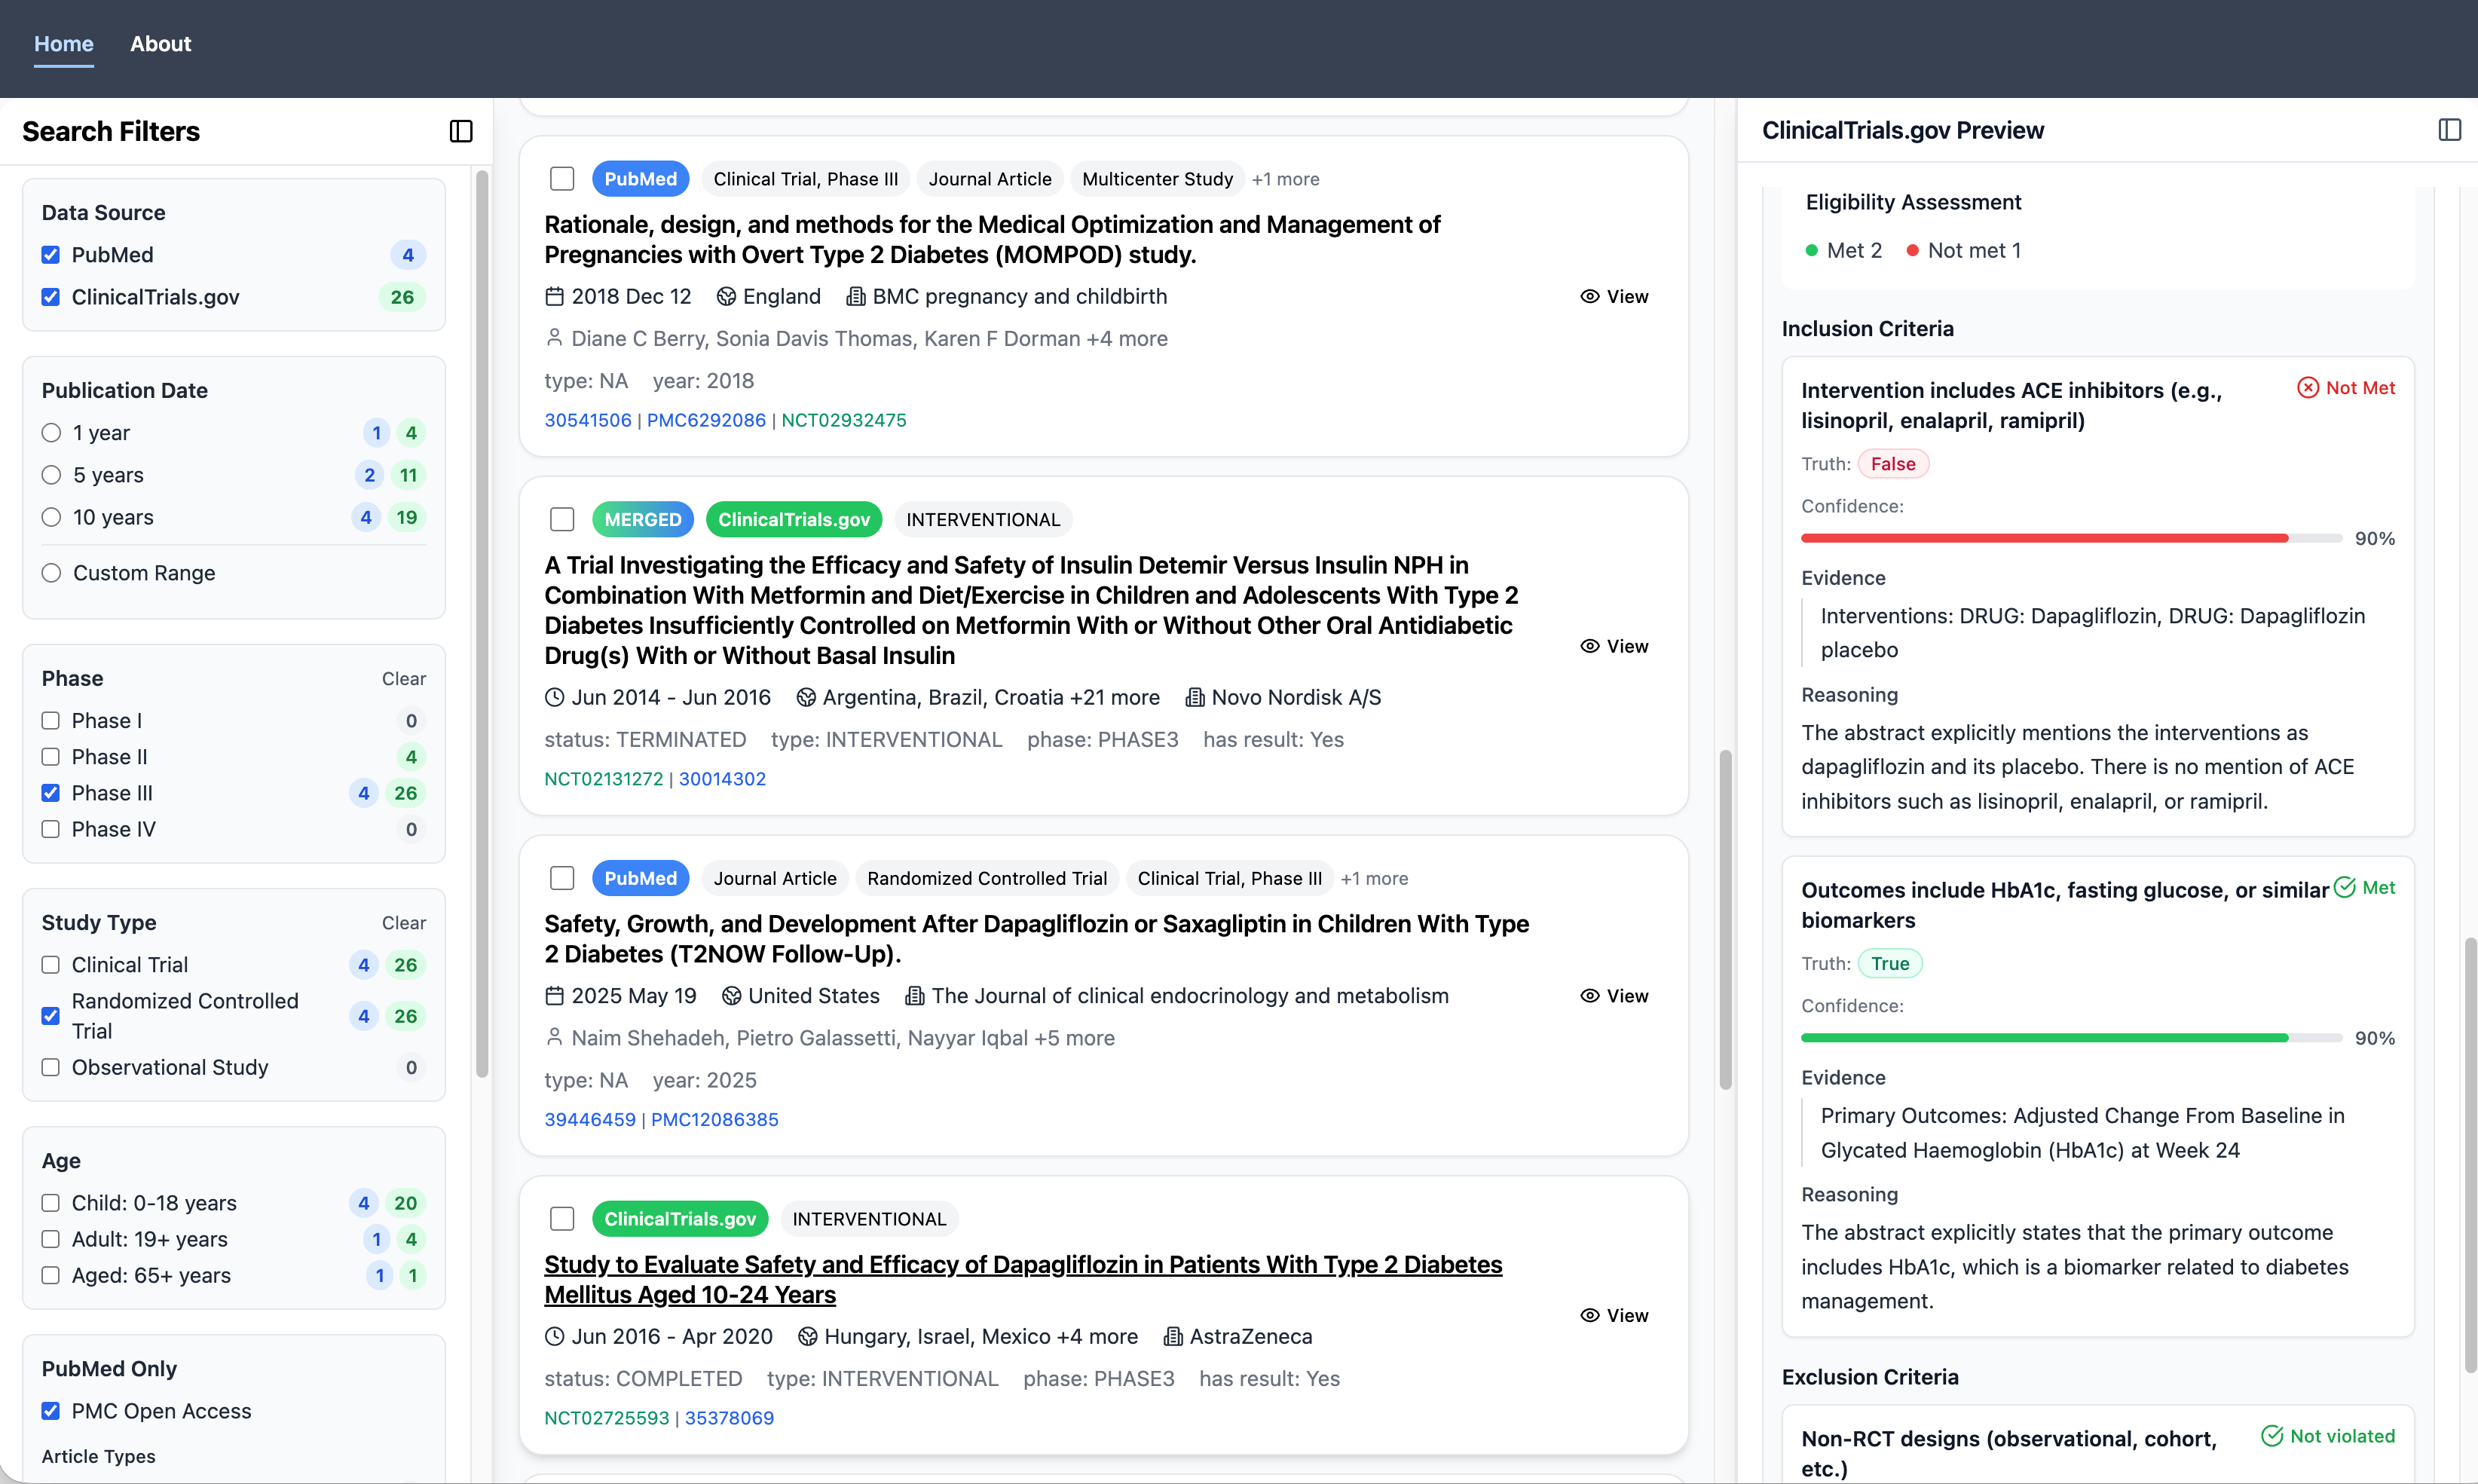Image resolution: width=2478 pixels, height=1484 pixels.
Task: Open the NCT02932475 trial link
Action: pyautogui.click(x=843, y=421)
